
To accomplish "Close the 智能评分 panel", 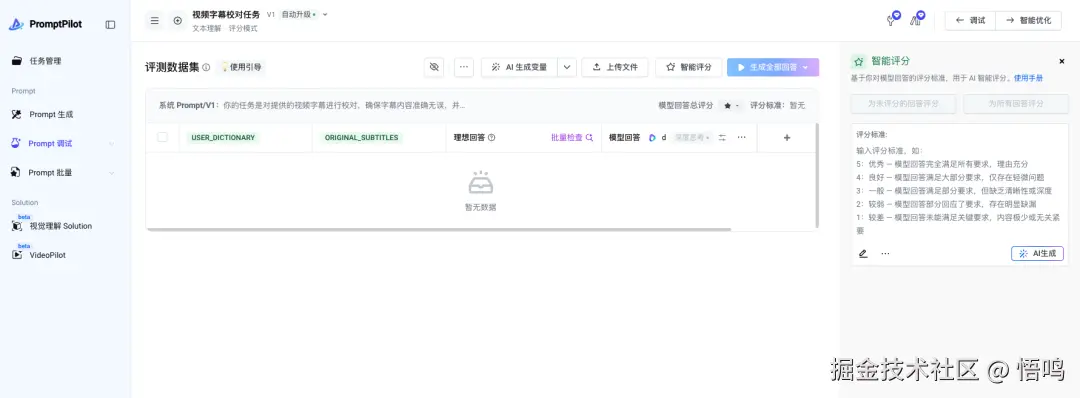I will click(x=1061, y=61).
